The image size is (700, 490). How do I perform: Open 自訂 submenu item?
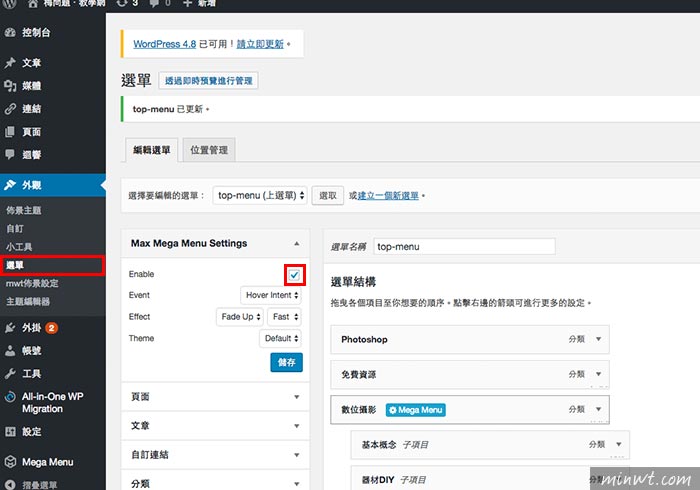coord(15,228)
